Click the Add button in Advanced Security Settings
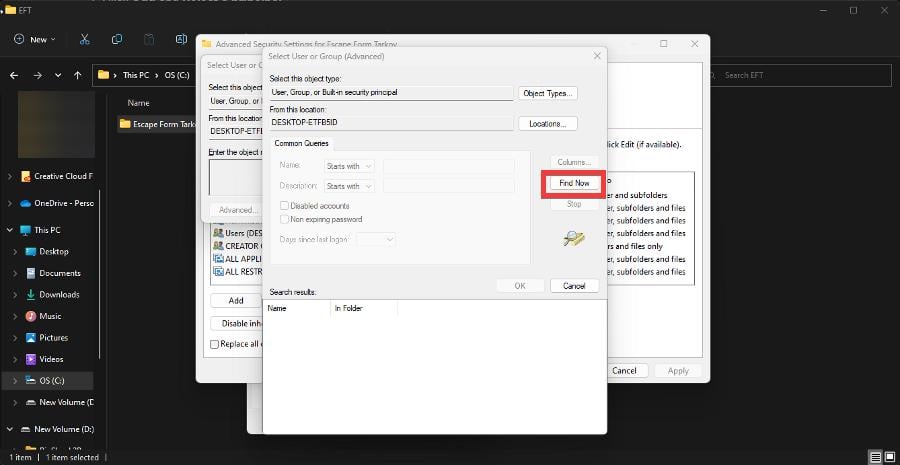Viewport: 900px width, 465px height. click(x=236, y=300)
